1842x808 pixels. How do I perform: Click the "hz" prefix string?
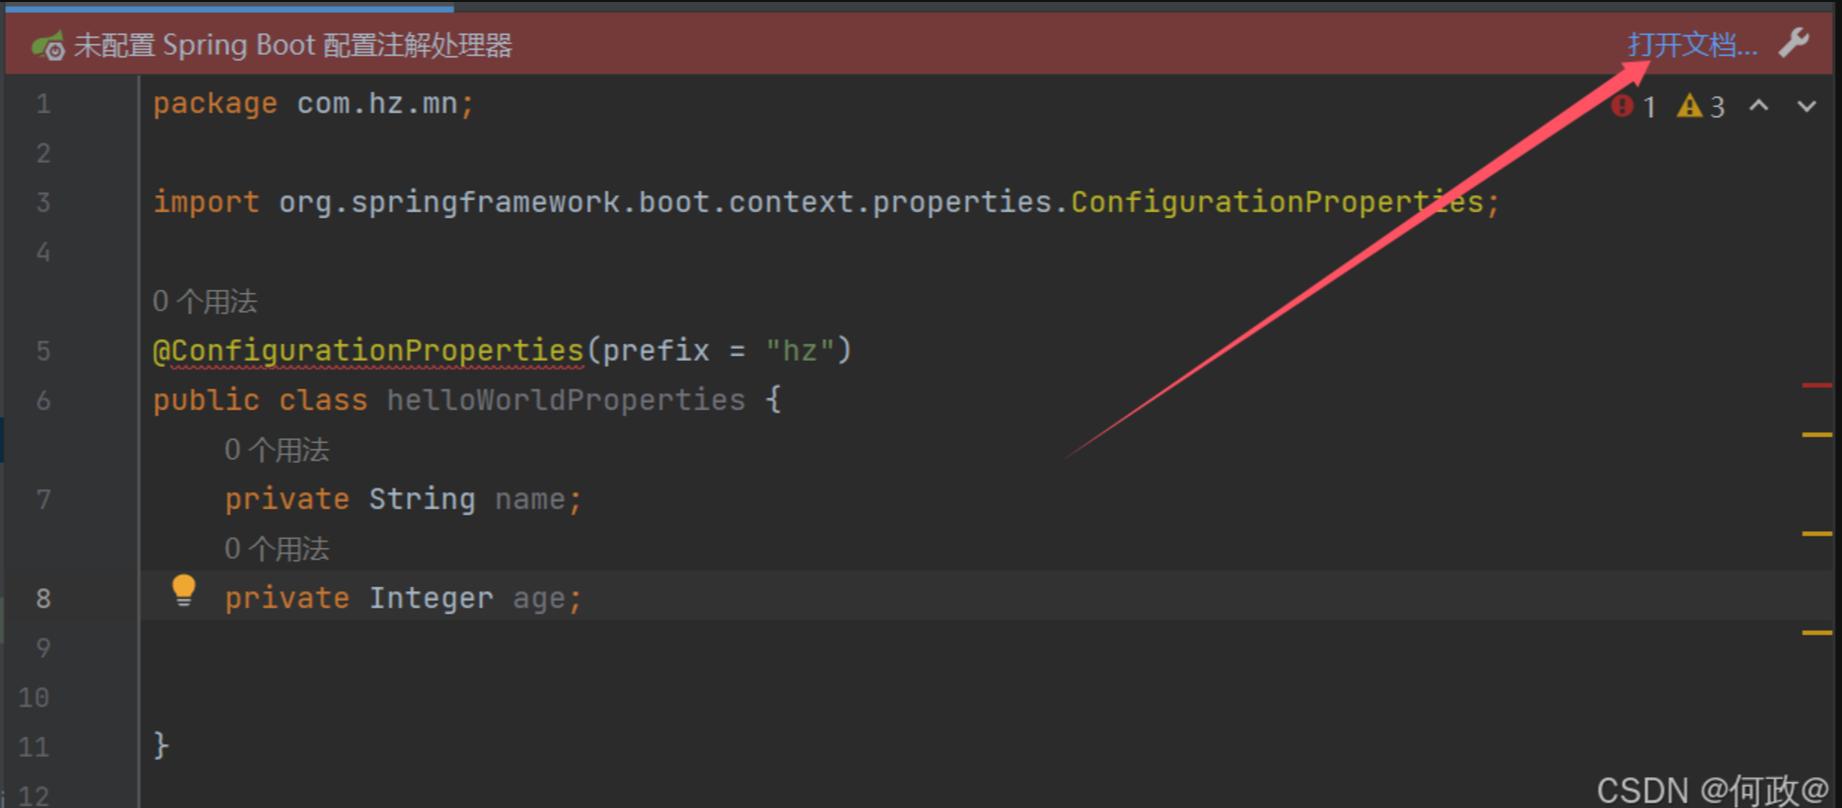tap(799, 351)
